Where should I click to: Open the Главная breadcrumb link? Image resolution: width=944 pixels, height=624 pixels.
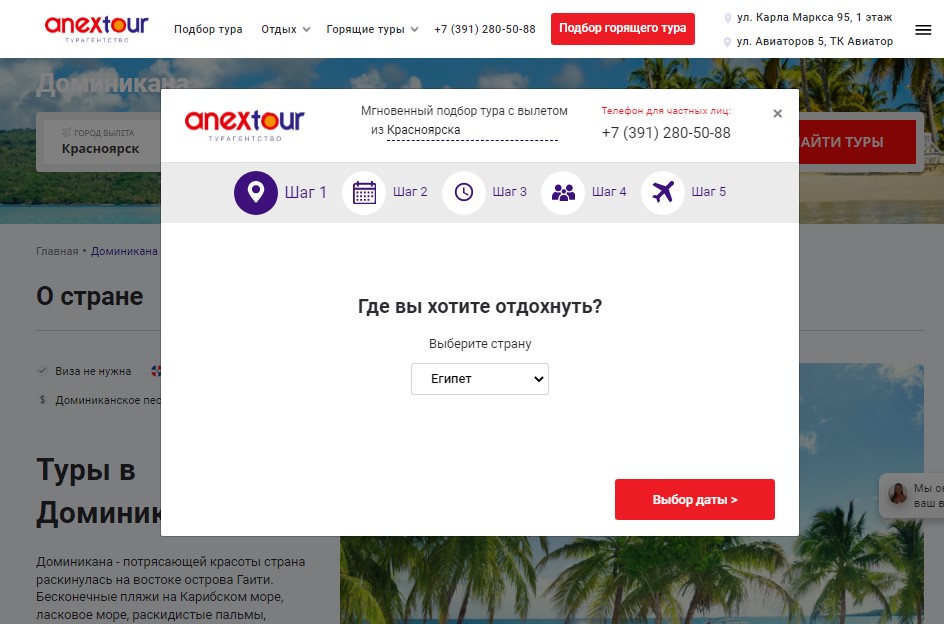pos(57,251)
